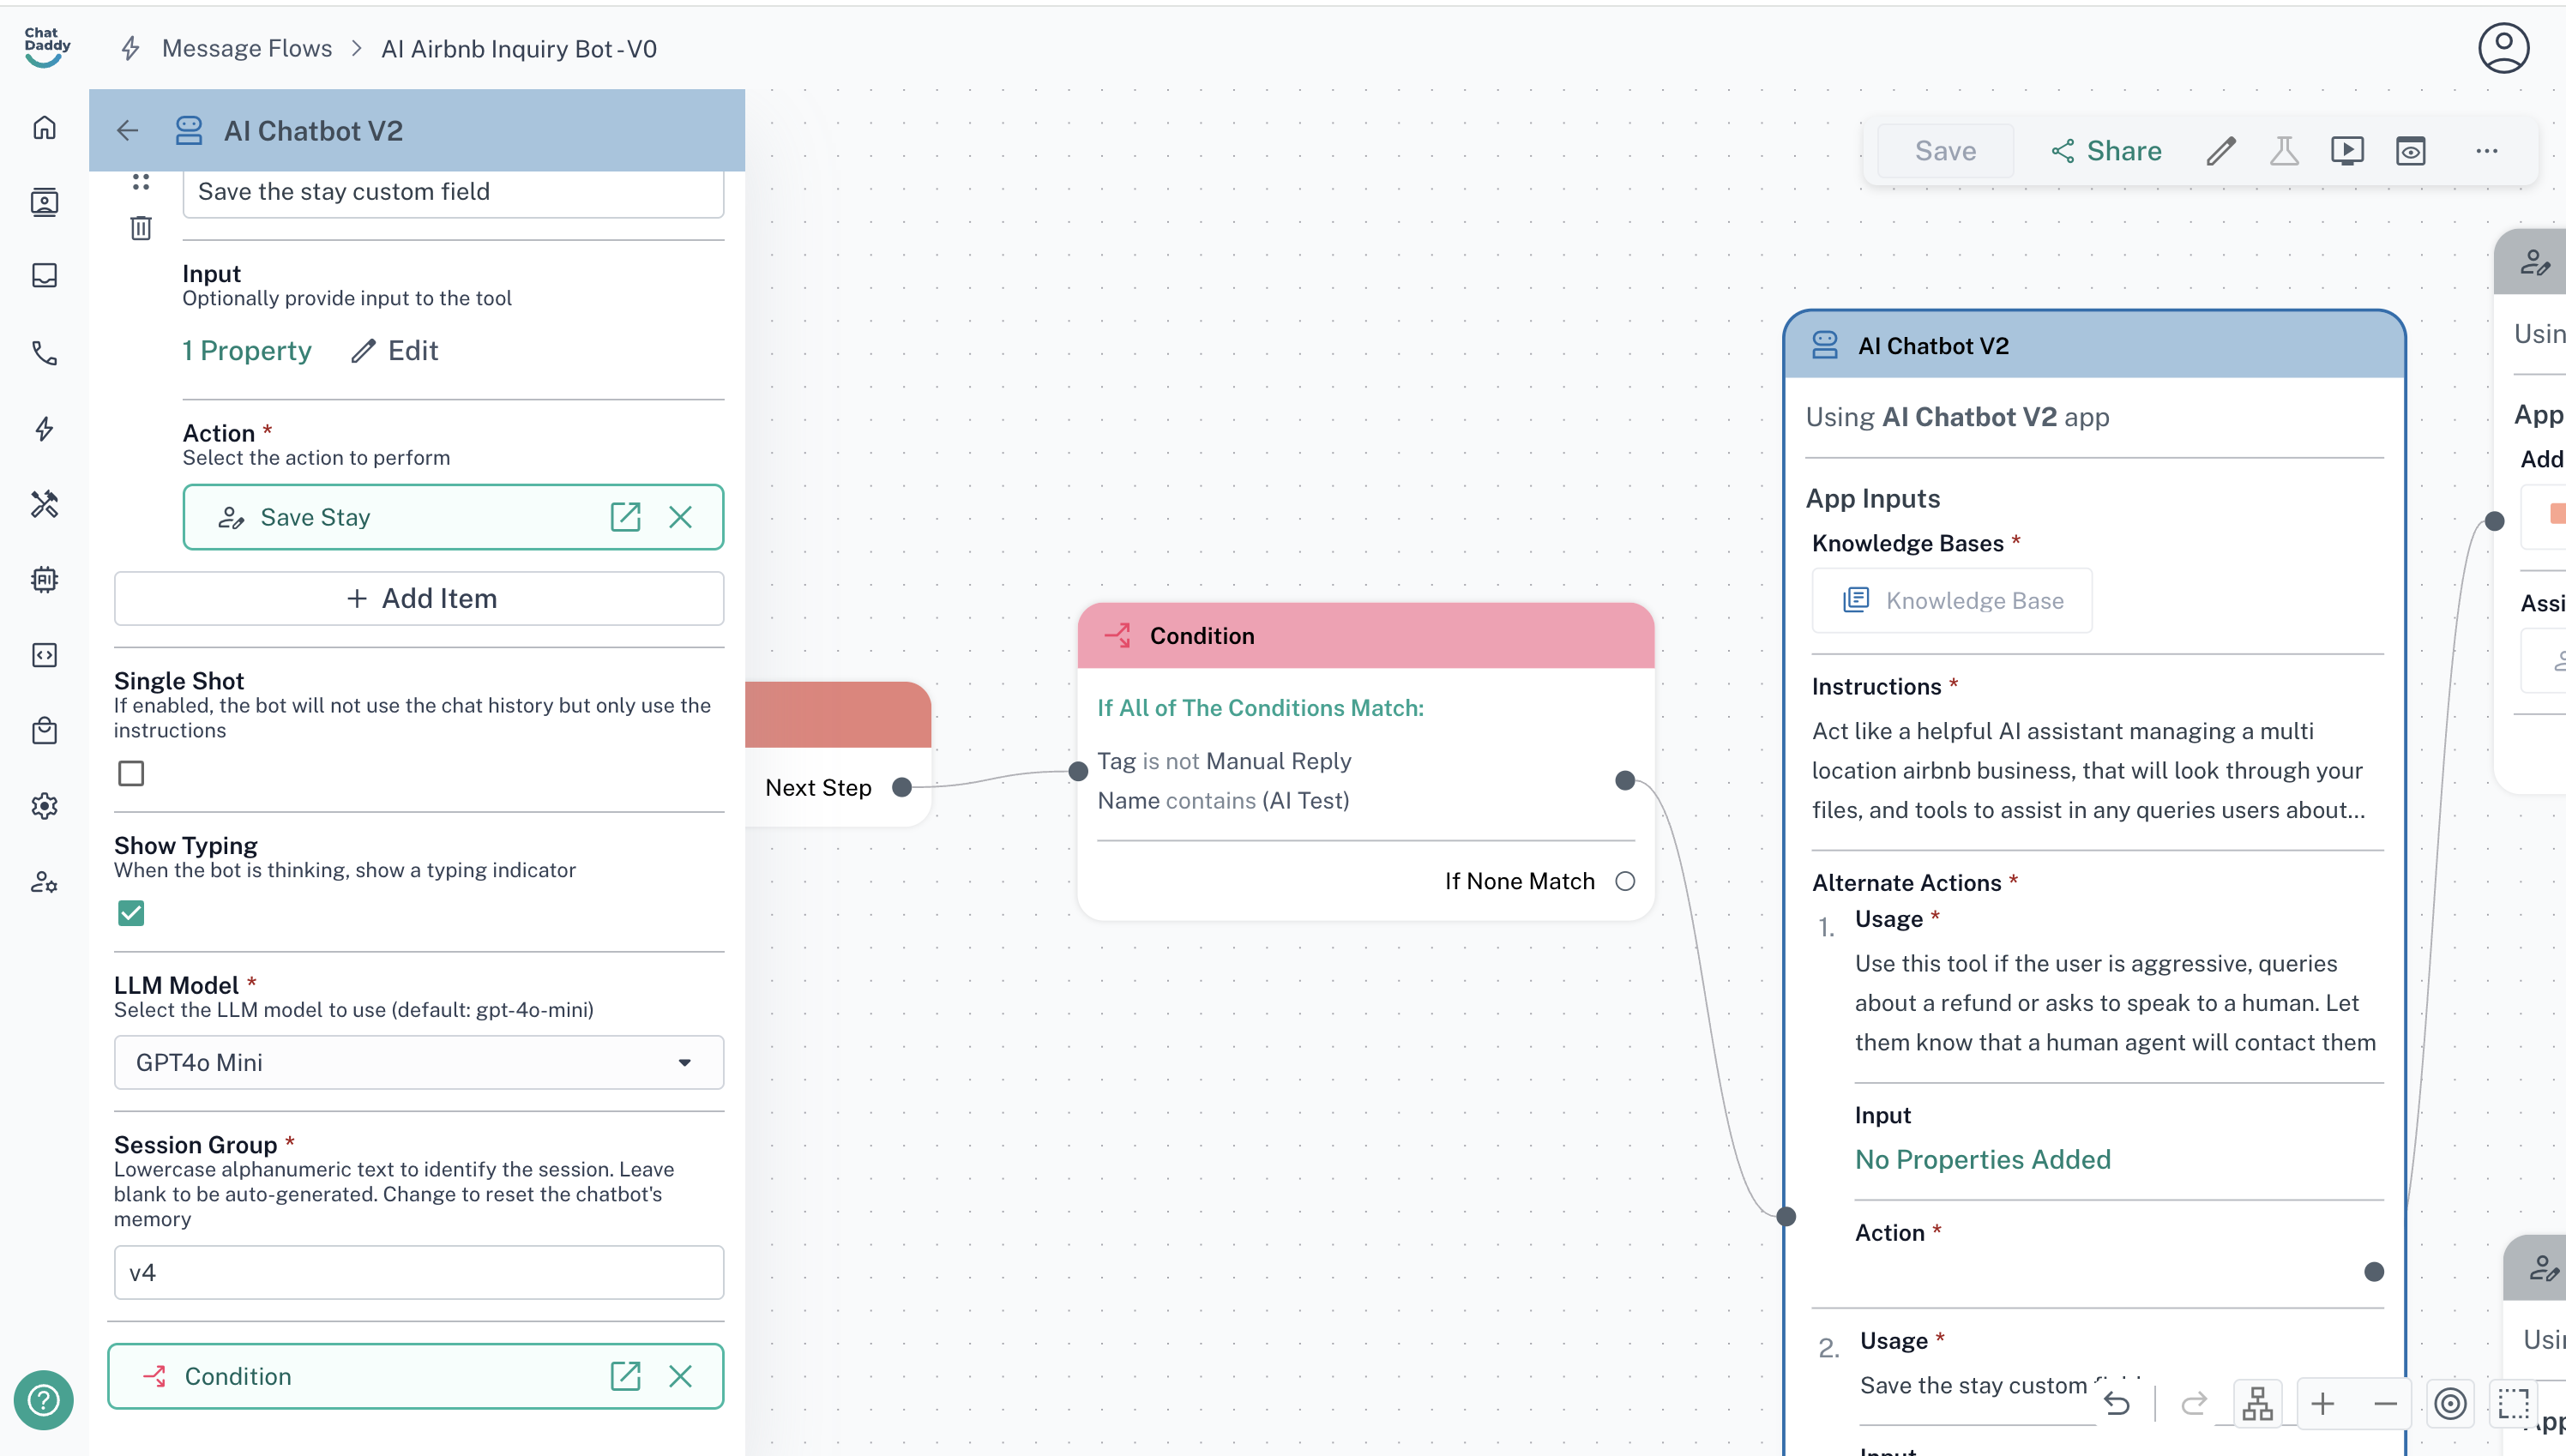Click the If None Match output circle
The width and height of the screenshot is (2566, 1456).
tap(1625, 881)
